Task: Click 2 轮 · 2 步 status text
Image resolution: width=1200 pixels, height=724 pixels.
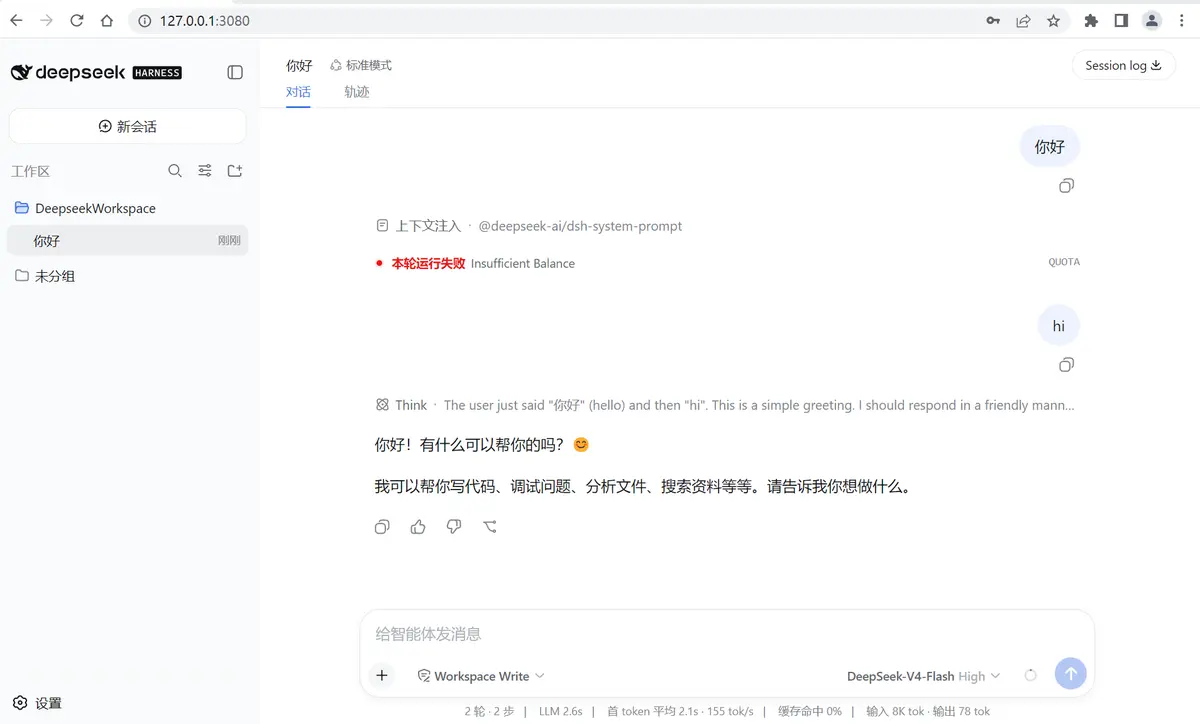Action: [x=490, y=711]
